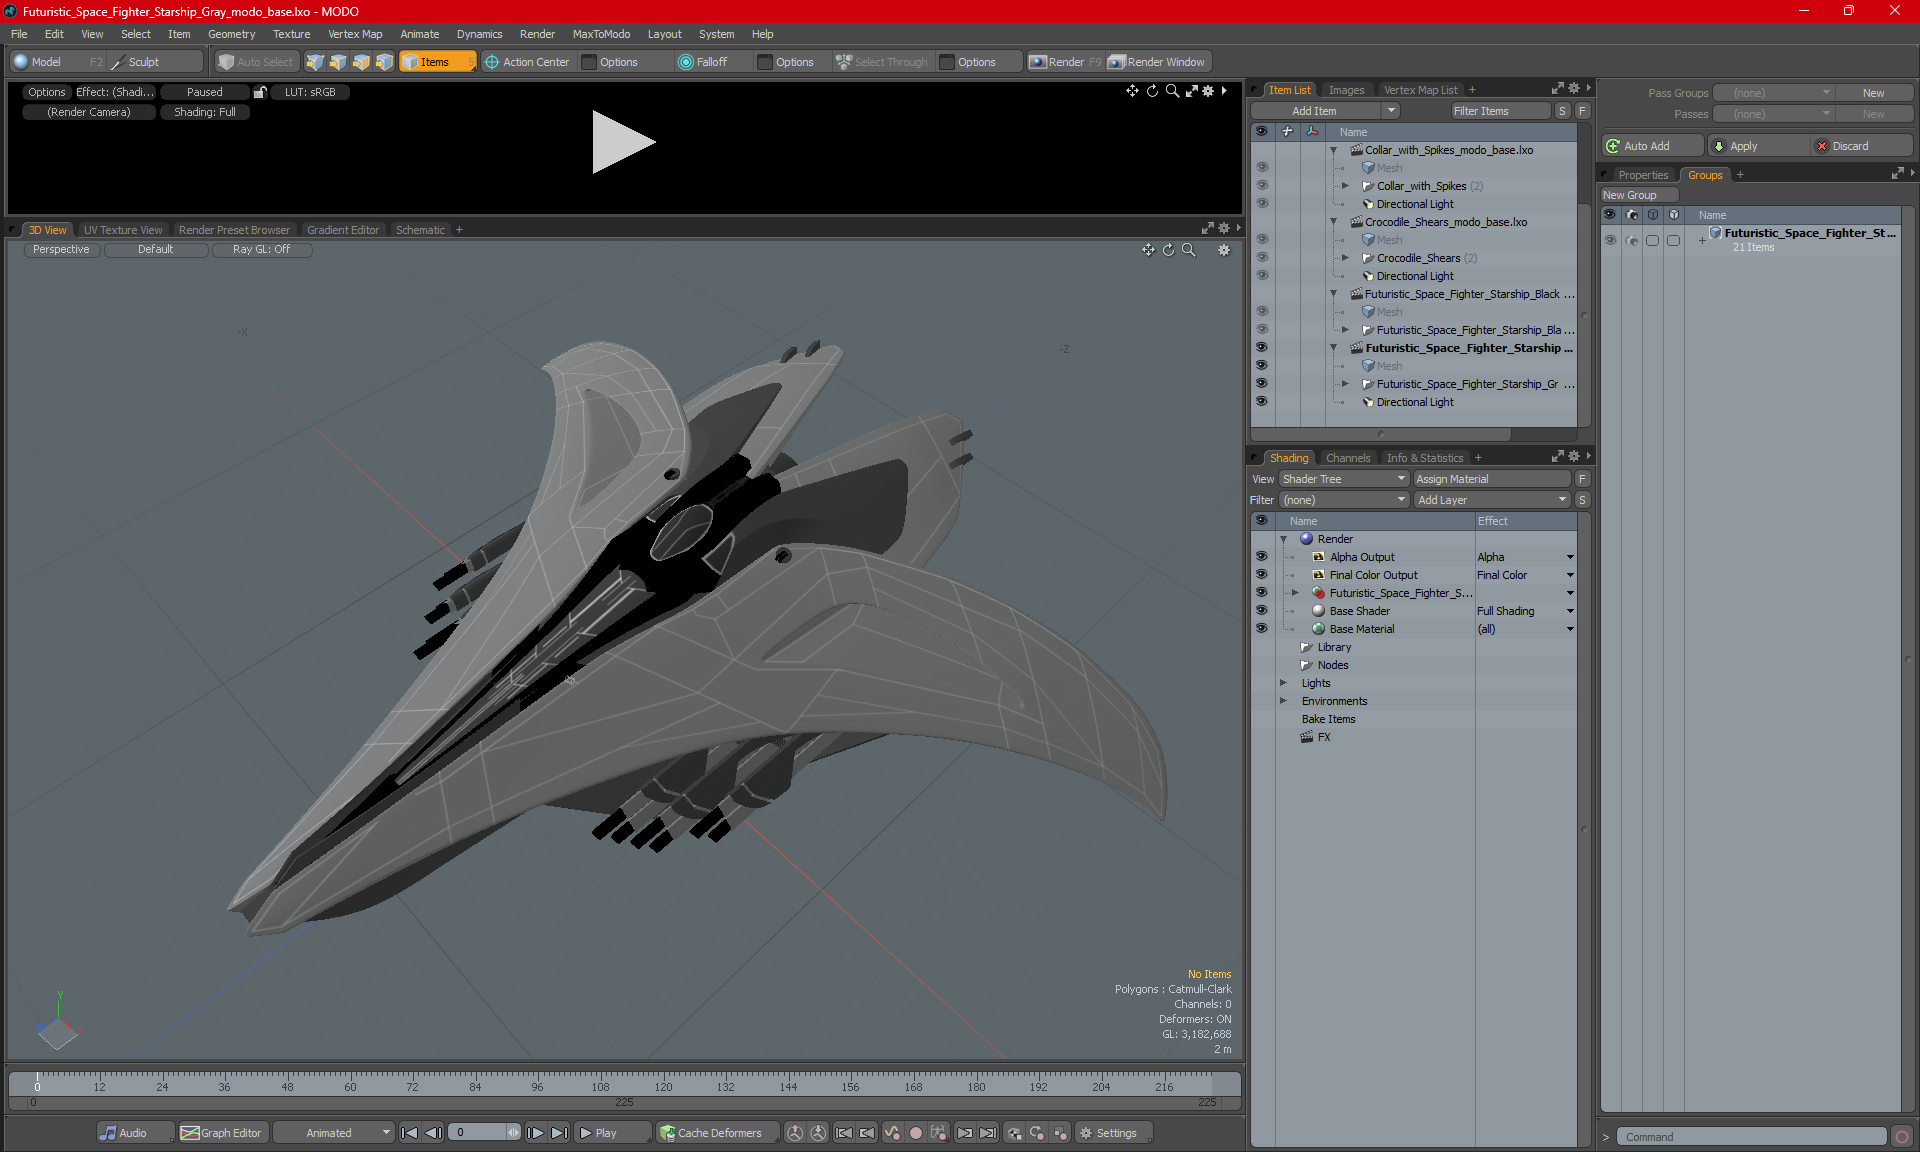Toggle visibility of Futuristic_Space_Fighter_Starship scene item
The height and width of the screenshot is (1152, 1920).
tap(1261, 347)
